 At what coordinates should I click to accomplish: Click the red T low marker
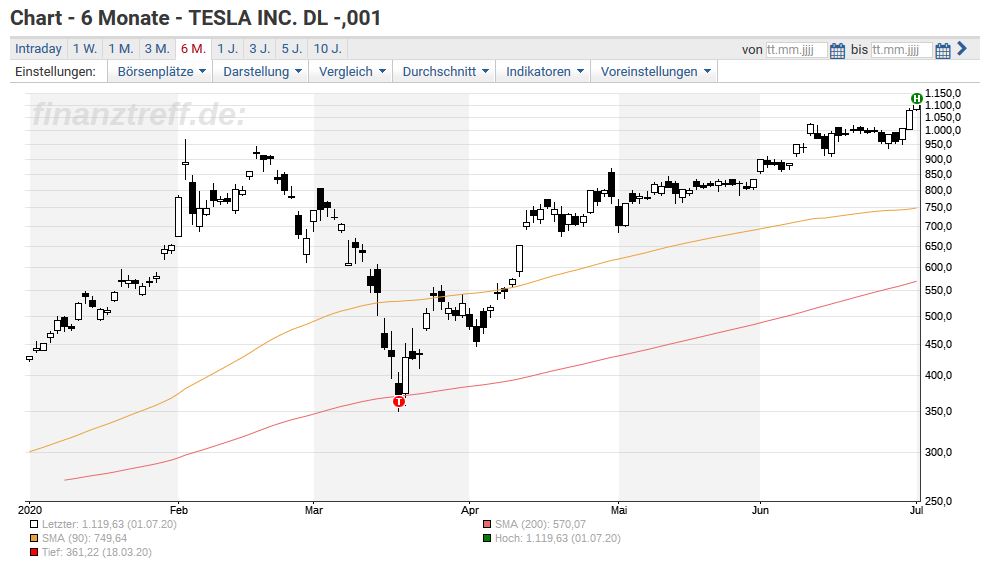point(399,402)
